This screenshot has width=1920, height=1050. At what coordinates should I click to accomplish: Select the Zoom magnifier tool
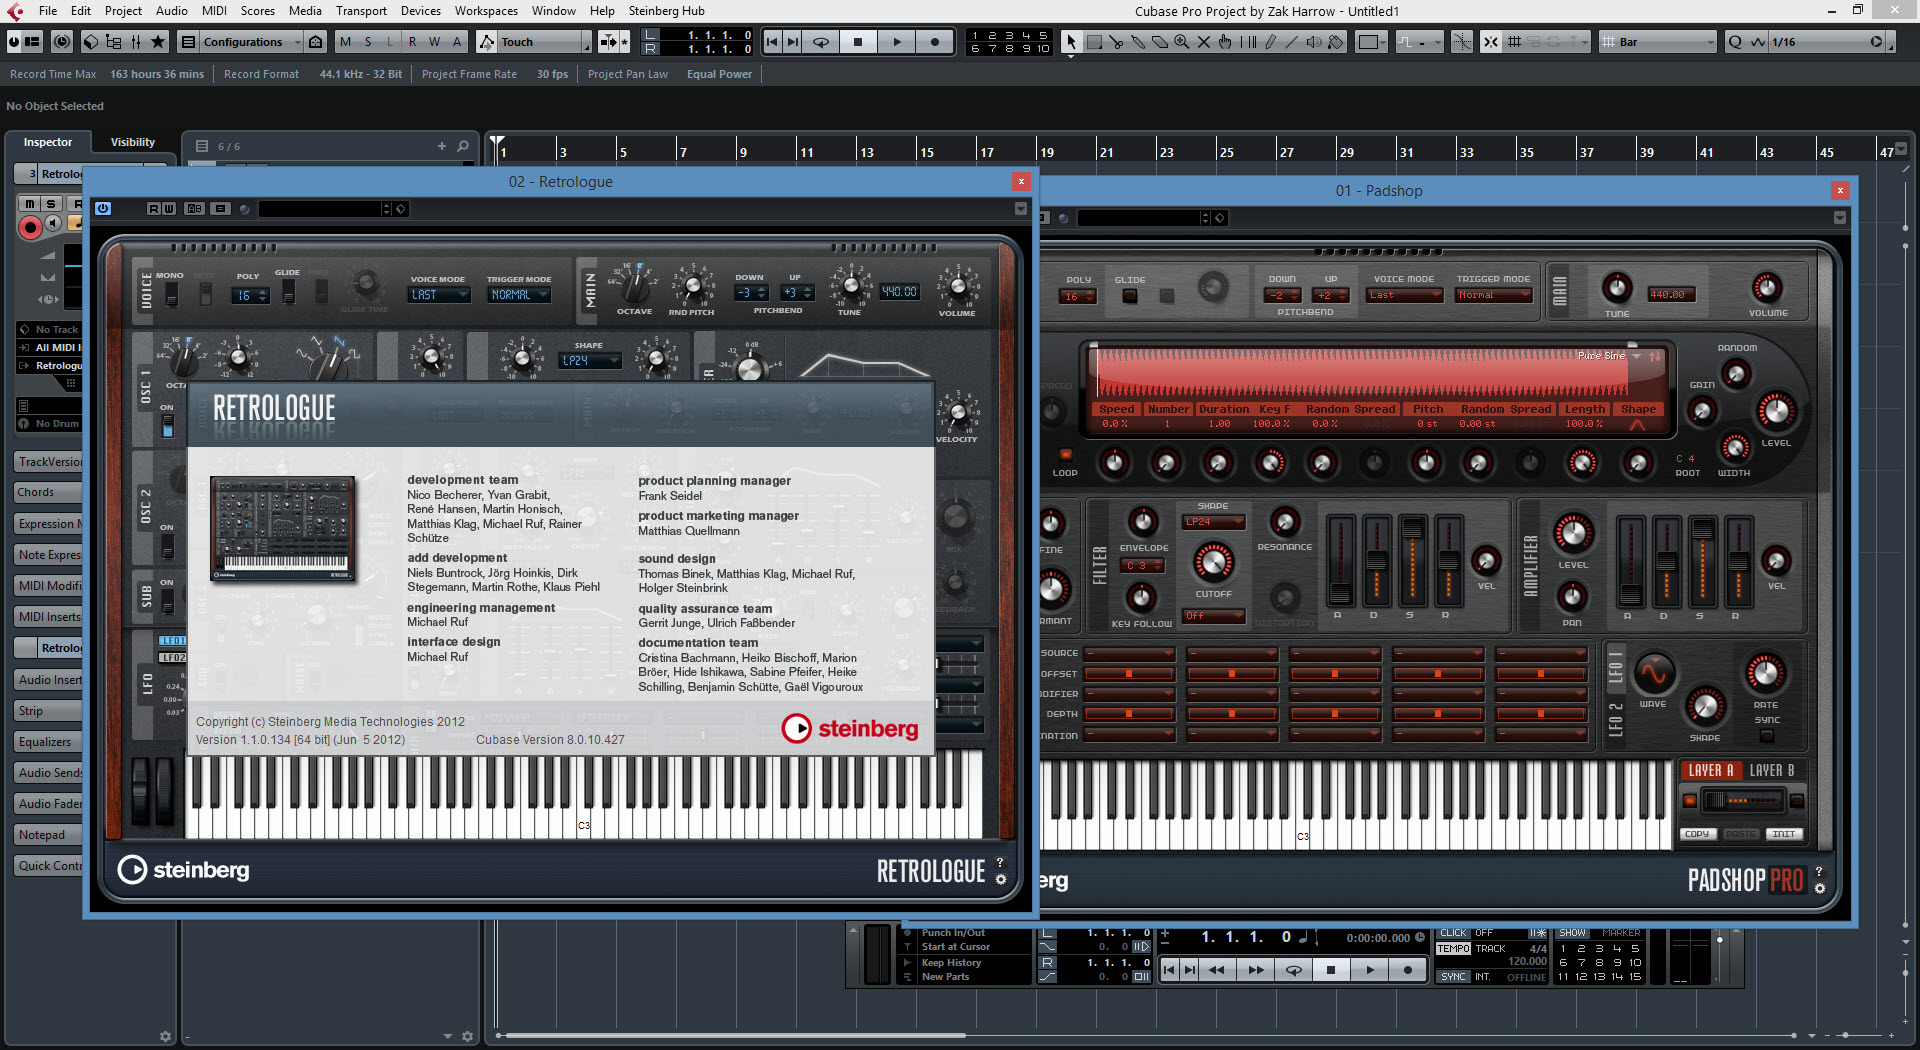point(1182,42)
